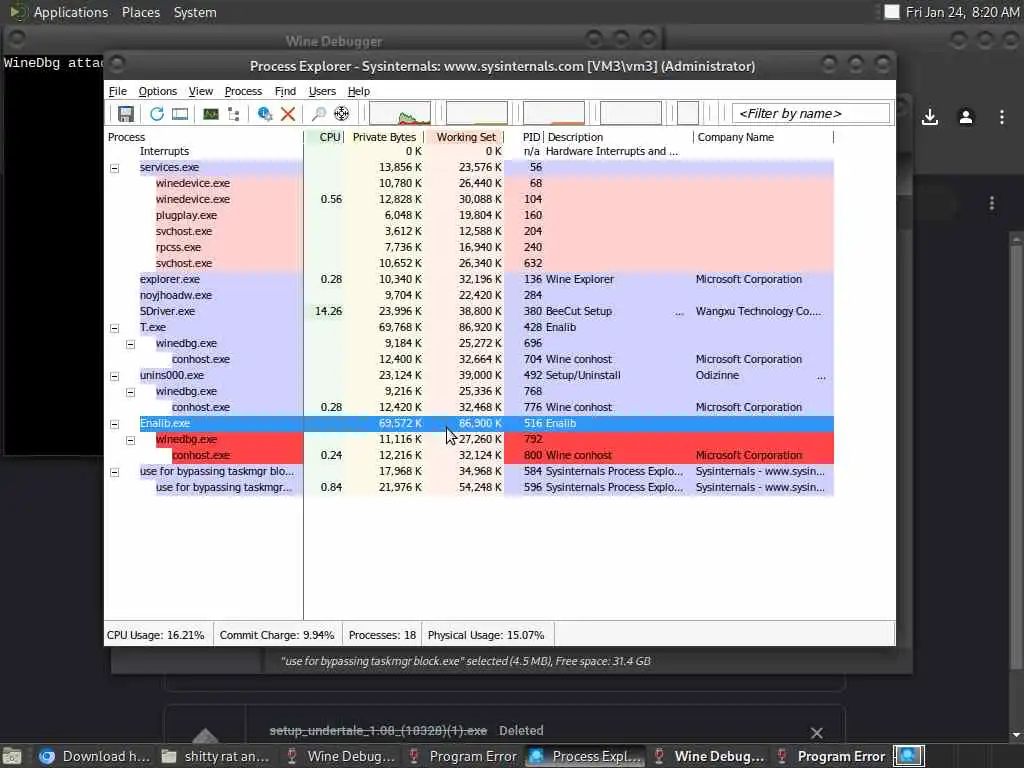
Task: Select the Interrupts row
Action: pos(470,152)
